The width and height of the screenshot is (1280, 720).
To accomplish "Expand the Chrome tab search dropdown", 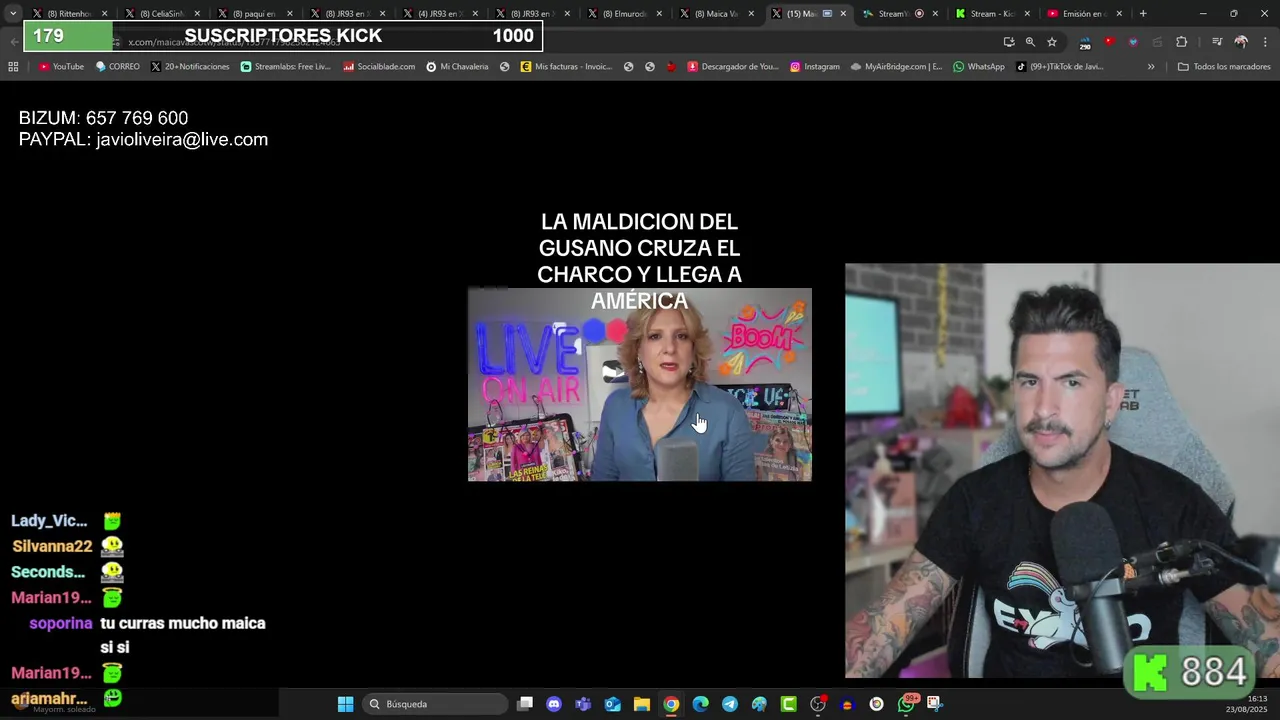I will point(13,14).
